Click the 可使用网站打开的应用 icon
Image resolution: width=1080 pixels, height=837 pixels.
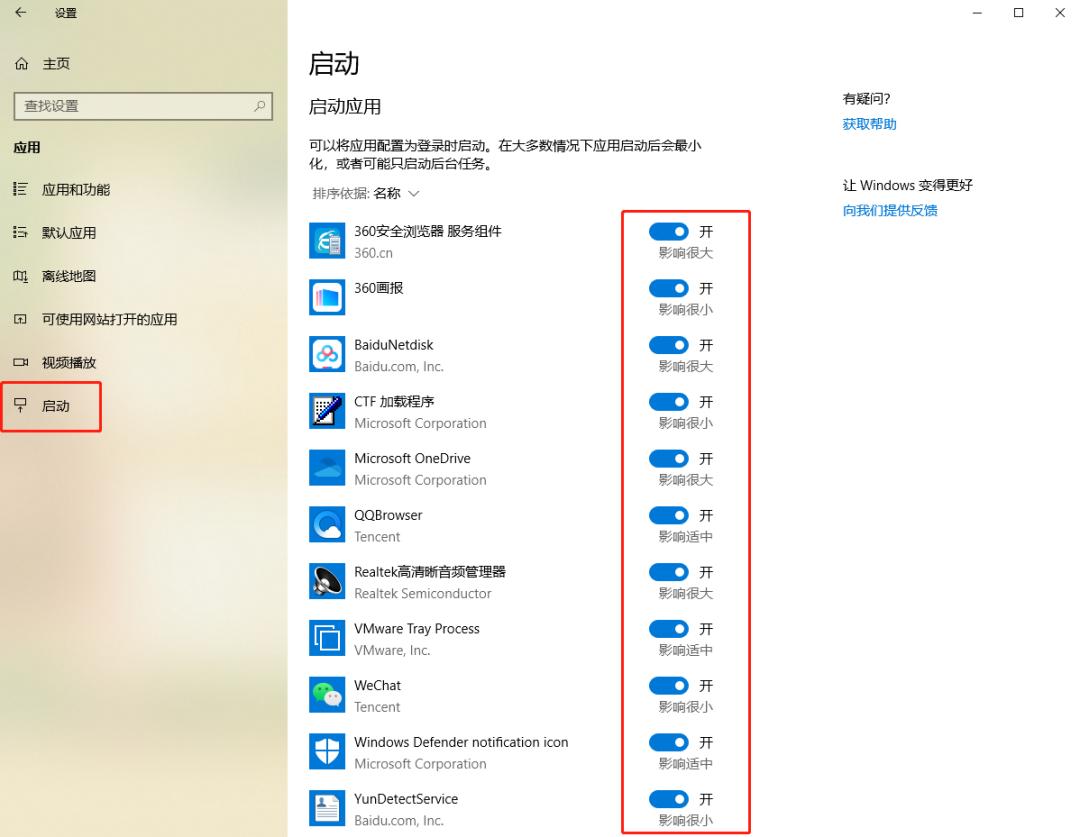21,320
